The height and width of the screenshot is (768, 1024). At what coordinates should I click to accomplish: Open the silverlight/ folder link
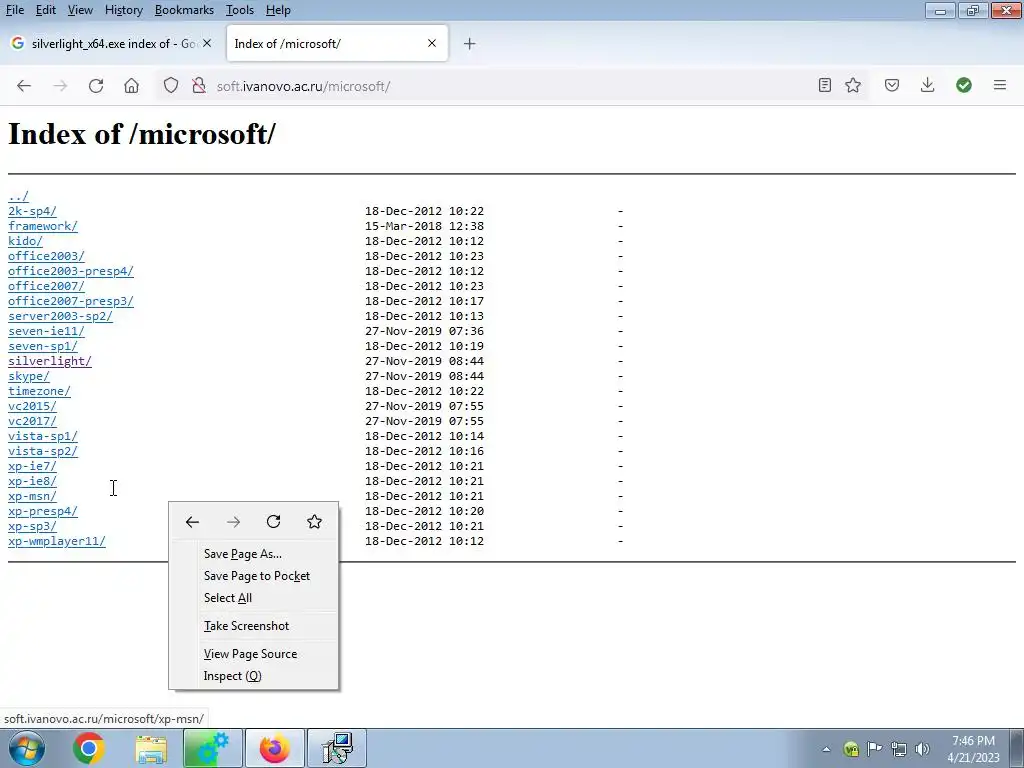[50, 361]
